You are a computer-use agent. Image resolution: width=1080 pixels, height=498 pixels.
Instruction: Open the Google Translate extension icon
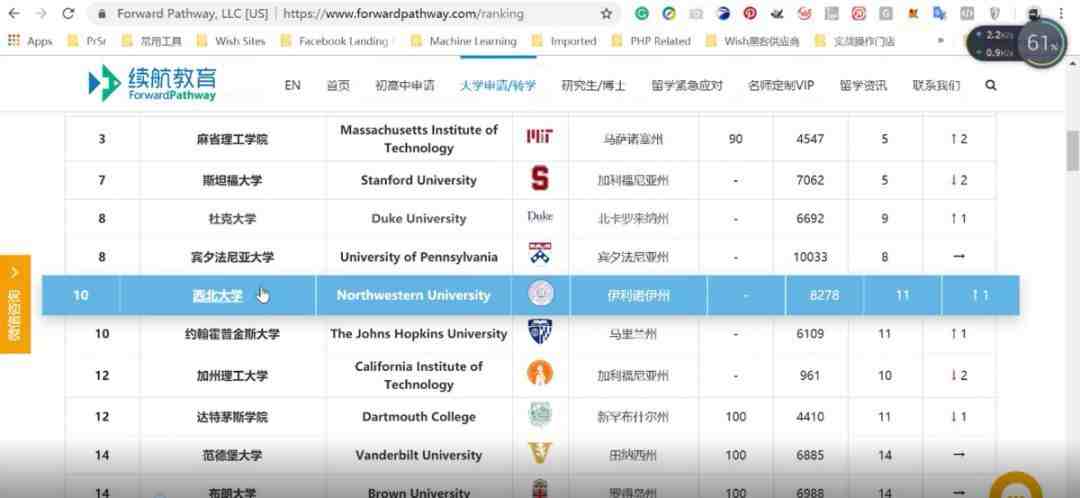939,14
